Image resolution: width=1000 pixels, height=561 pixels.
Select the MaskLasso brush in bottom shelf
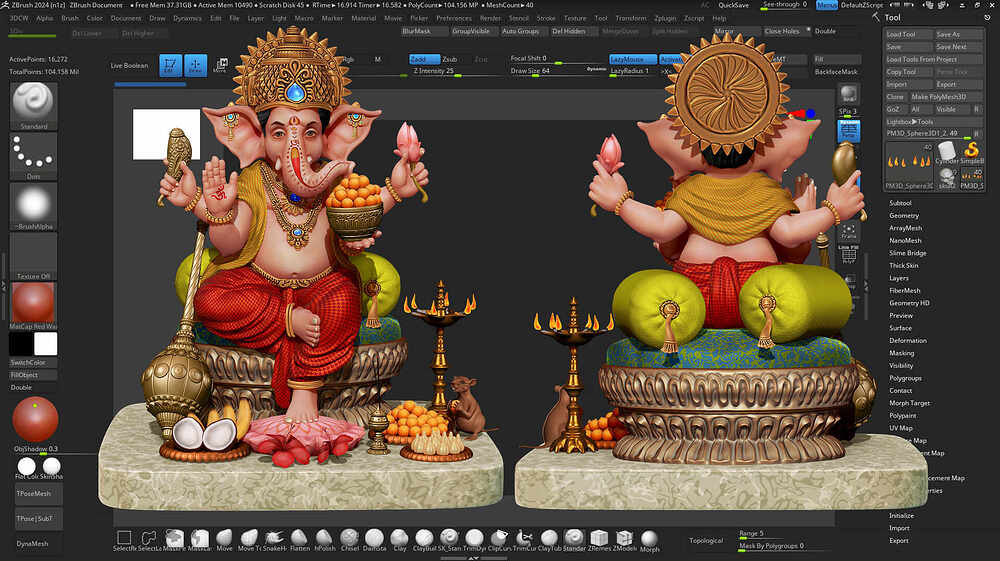[200, 540]
